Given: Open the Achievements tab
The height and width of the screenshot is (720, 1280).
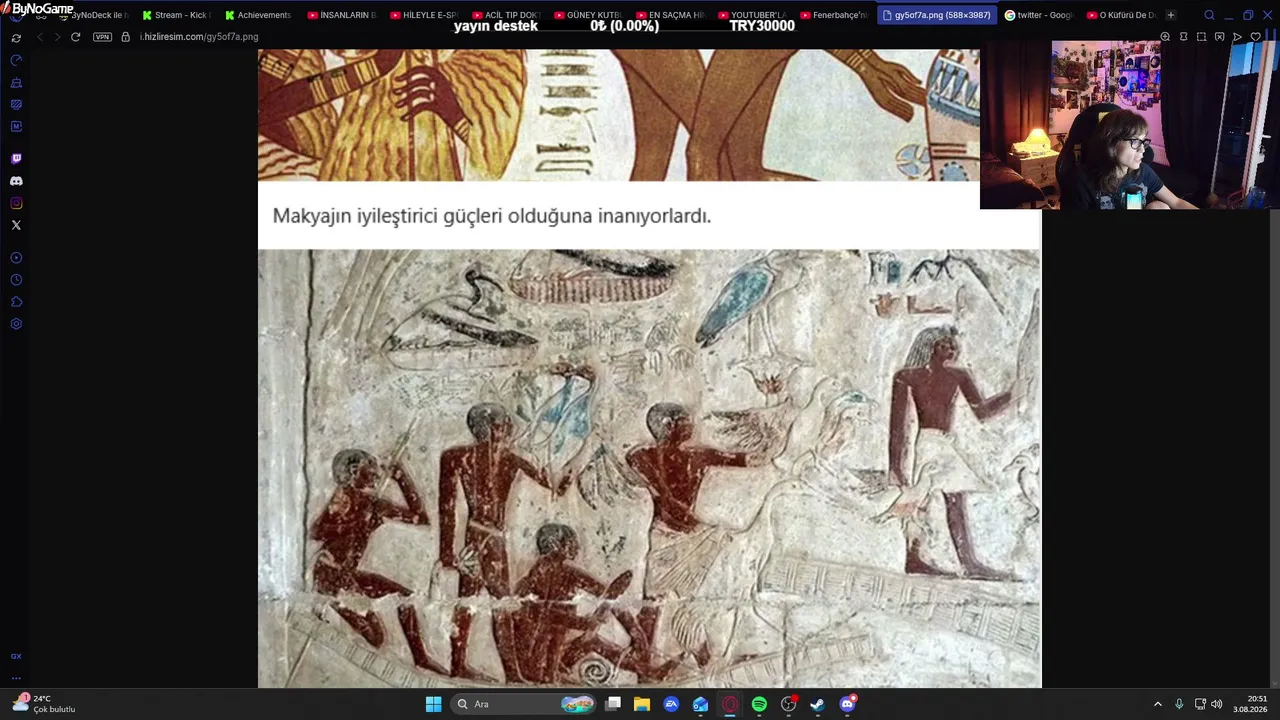Looking at the screenshot, I should tap(258, 15).
